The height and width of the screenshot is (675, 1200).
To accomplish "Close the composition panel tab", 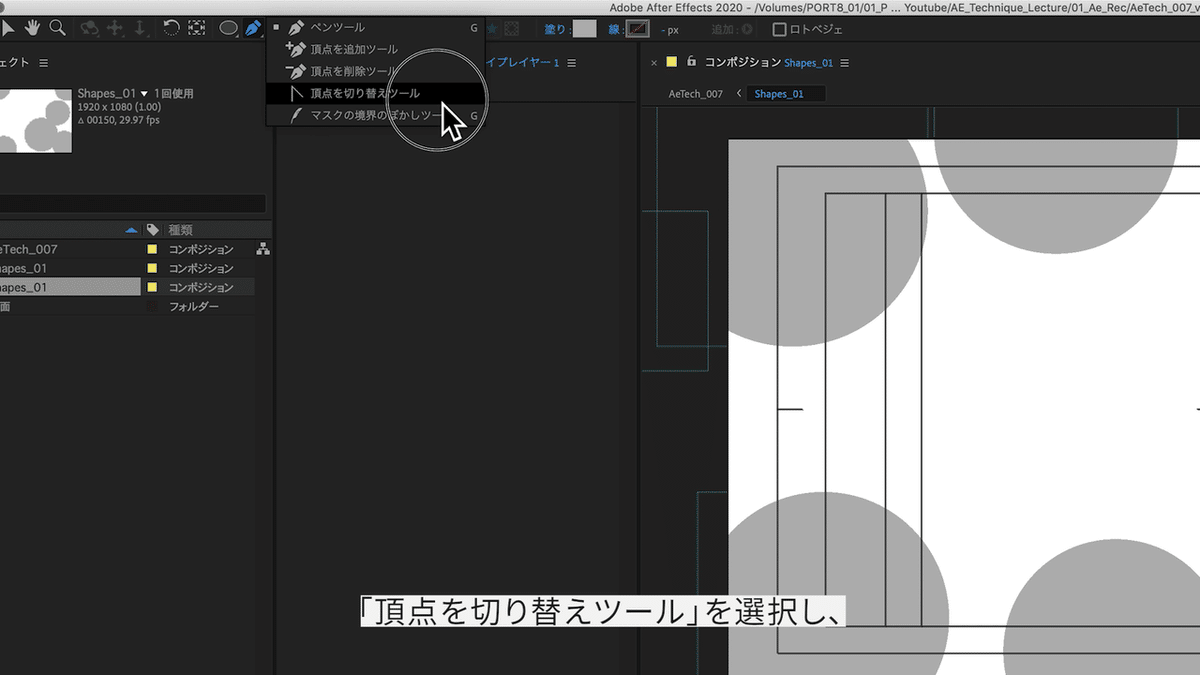I will [654, 63].
